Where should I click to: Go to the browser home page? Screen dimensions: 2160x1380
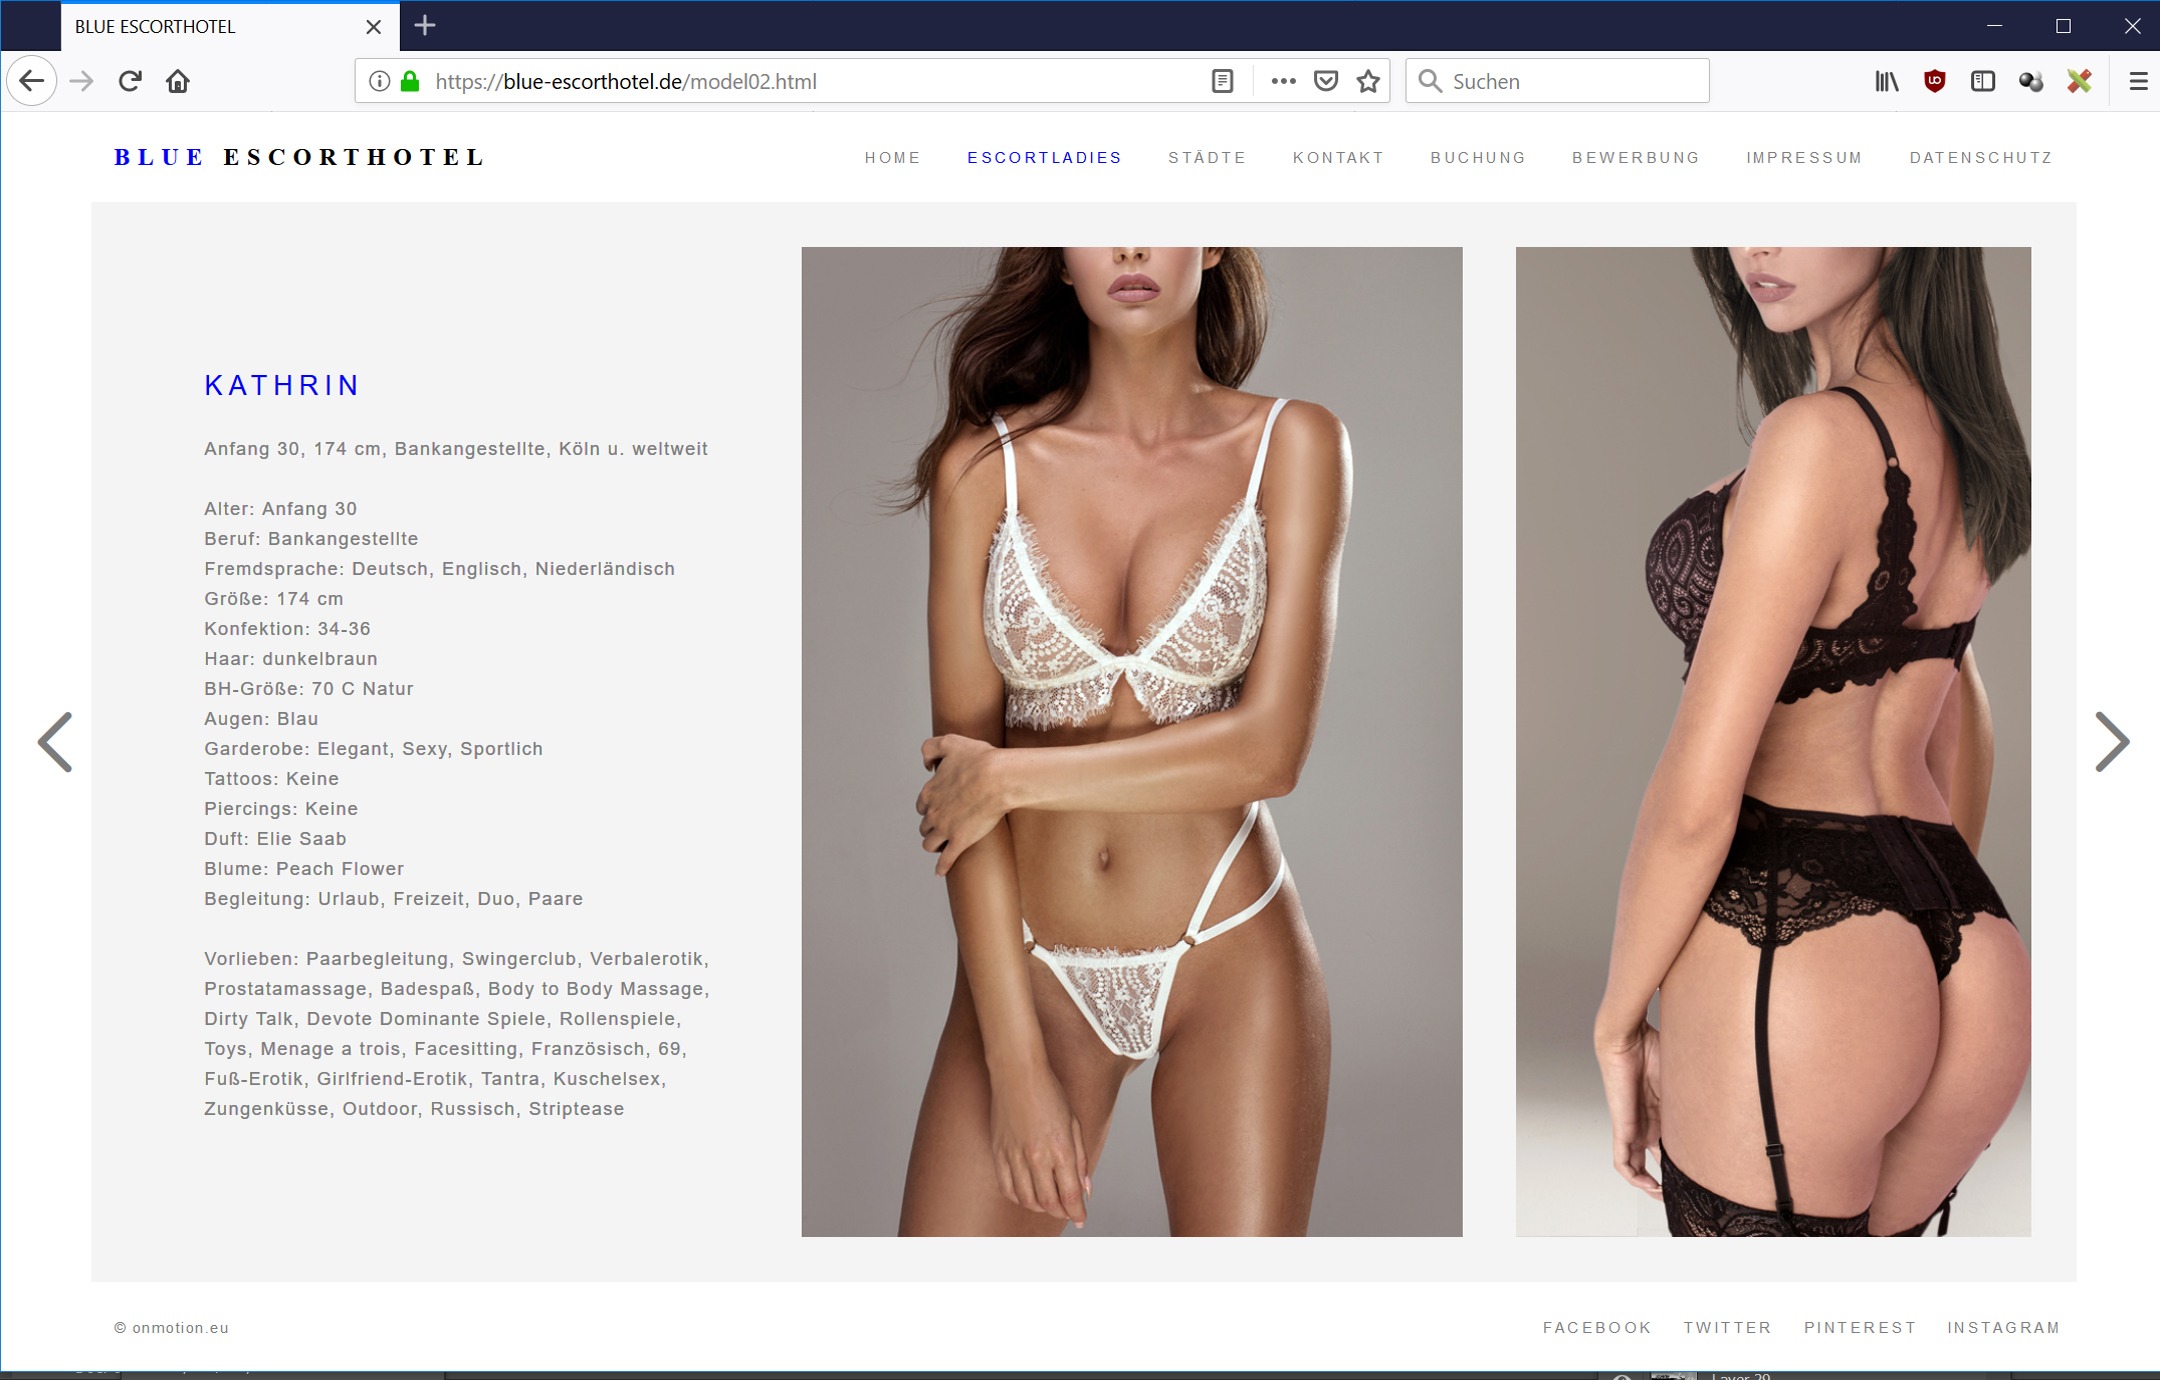pos(178,81)
